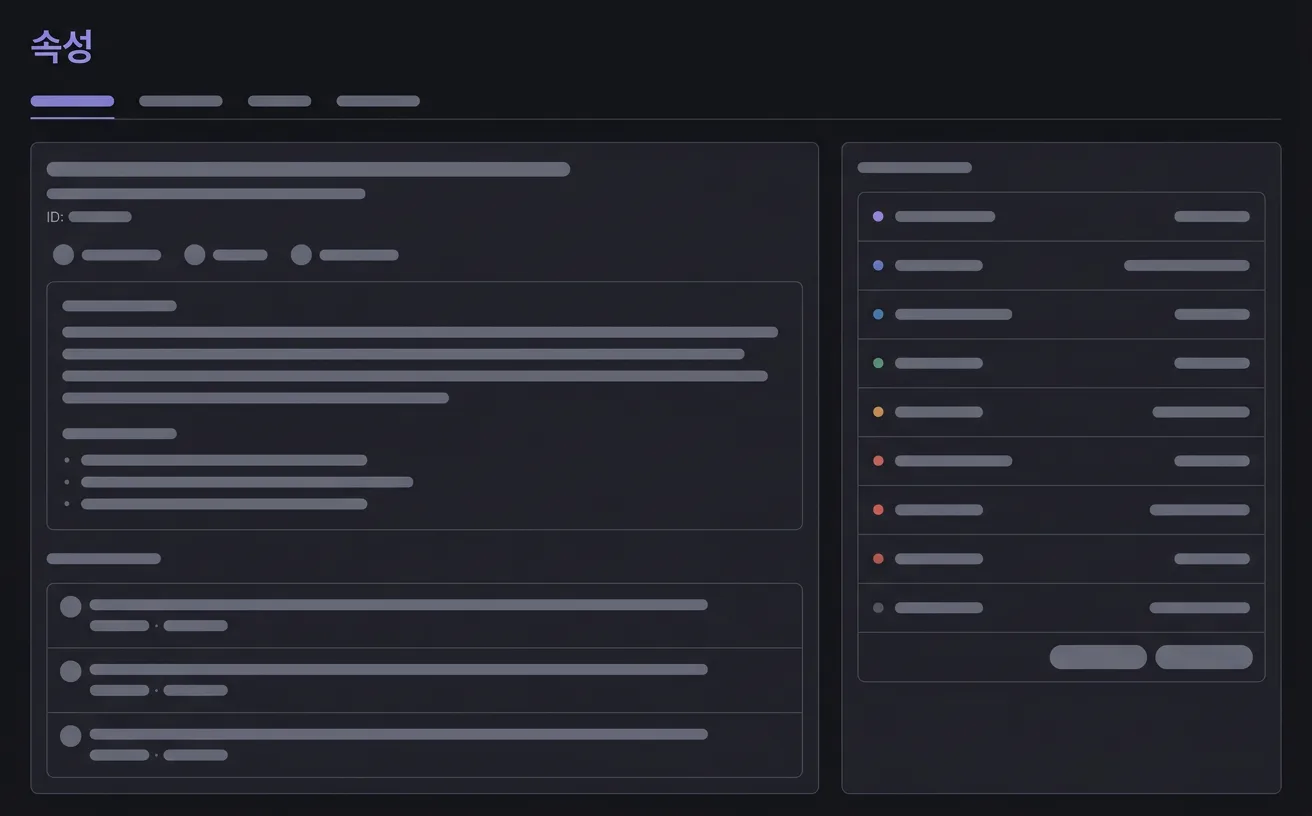Open the last tab in the tab bar

(x=378, y=101)
